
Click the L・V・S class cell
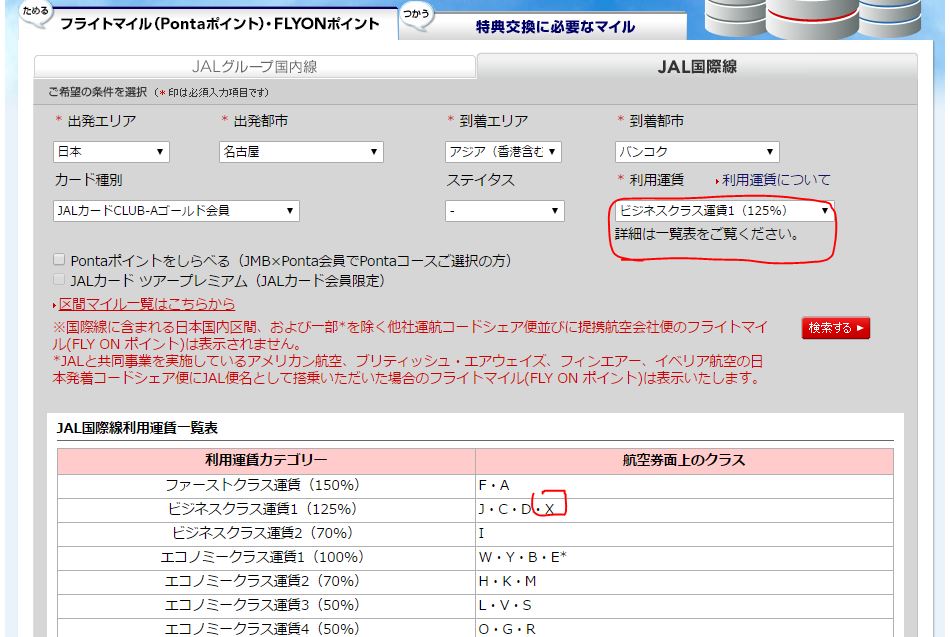(x=684, y=606)
